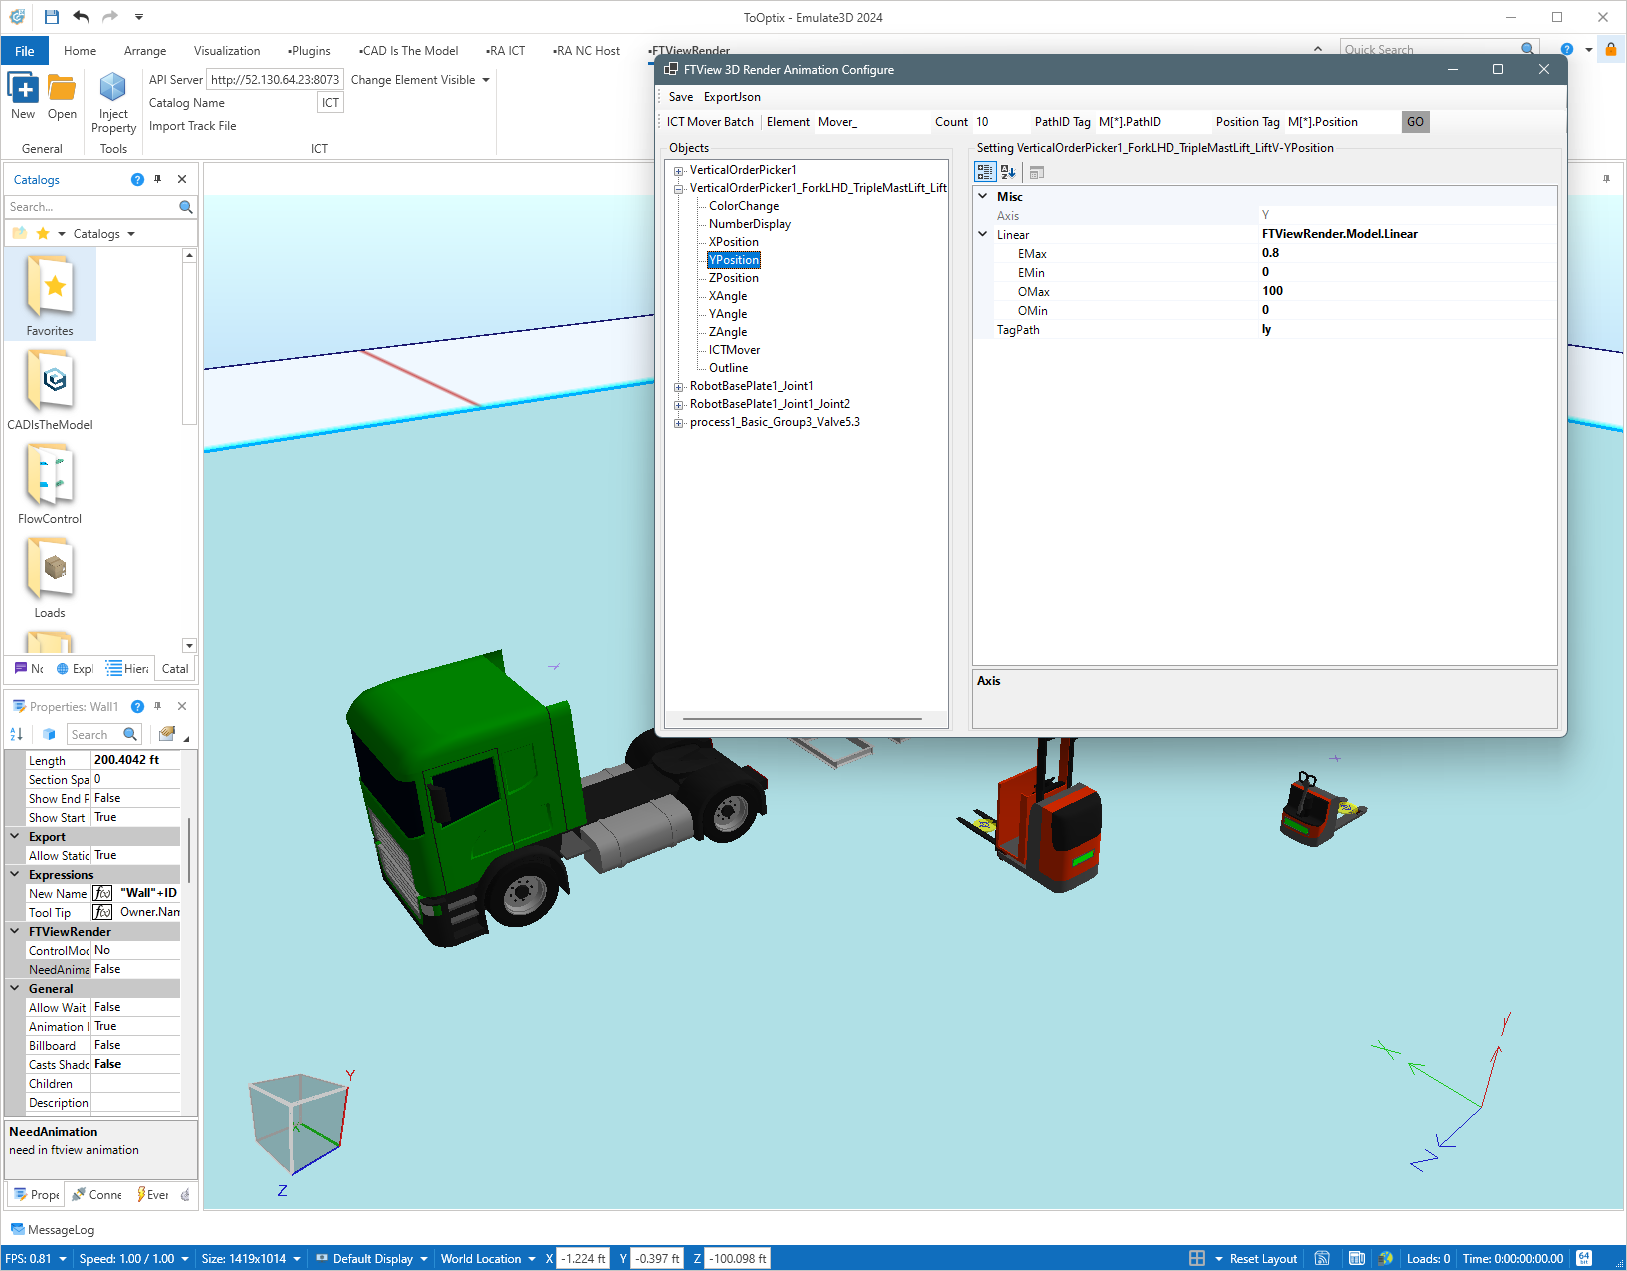
Task: Click the Reset Layout grid icon
Action: click(1196, 1258)
